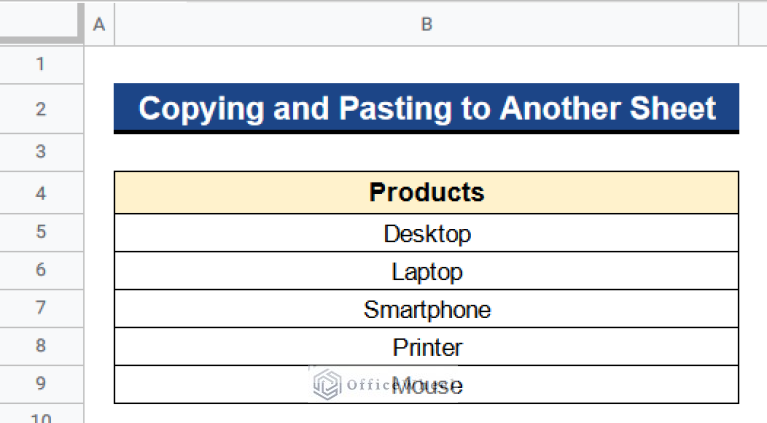
Task: Select row 1 header
Action: (41, 65)
